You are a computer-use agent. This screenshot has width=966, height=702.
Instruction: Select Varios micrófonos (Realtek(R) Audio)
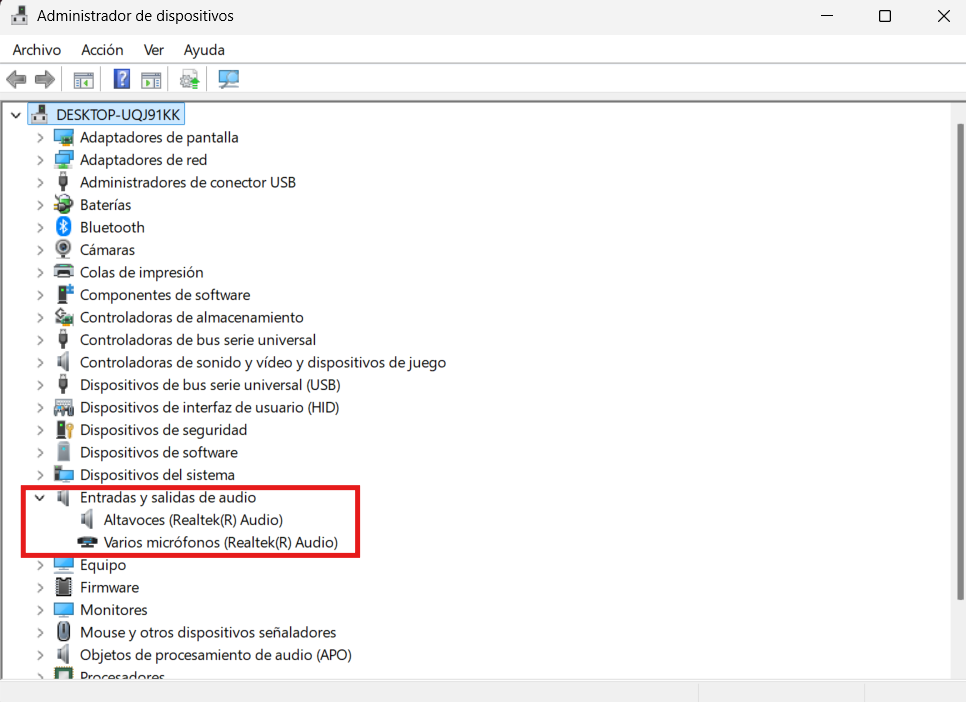(x=221, y=542)
